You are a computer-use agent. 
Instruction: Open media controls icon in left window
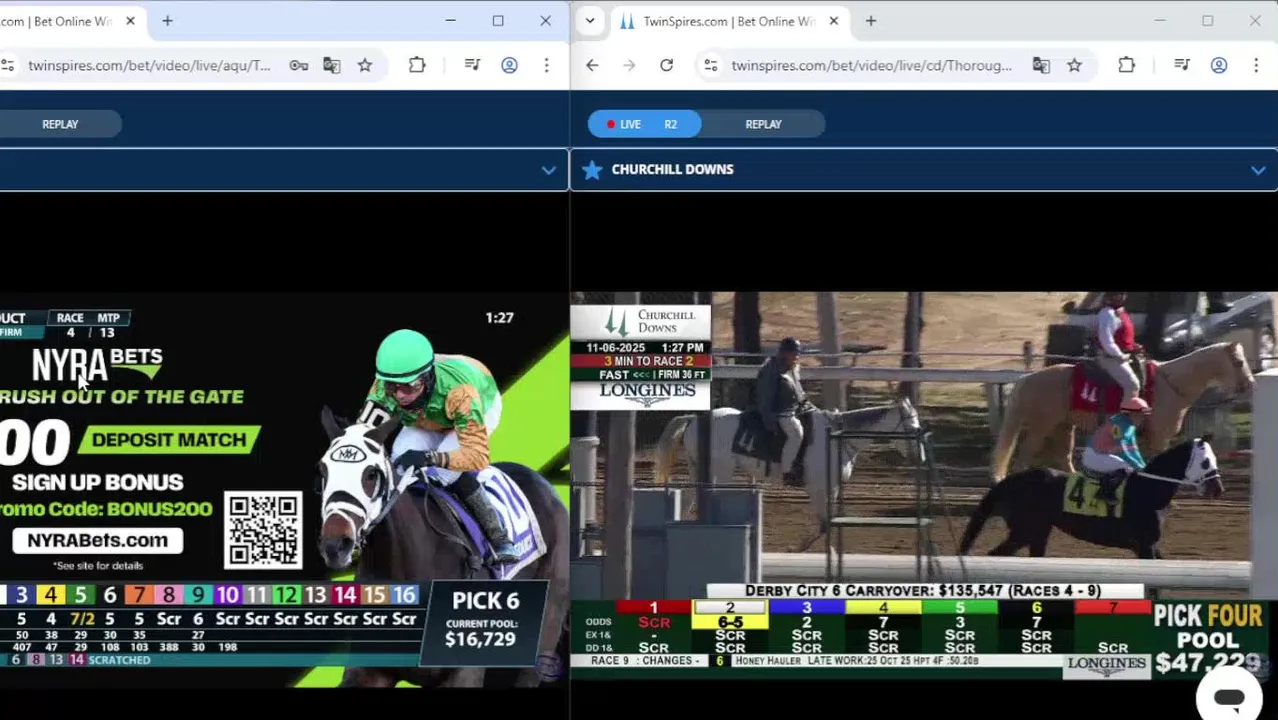(x=472, y=65)
